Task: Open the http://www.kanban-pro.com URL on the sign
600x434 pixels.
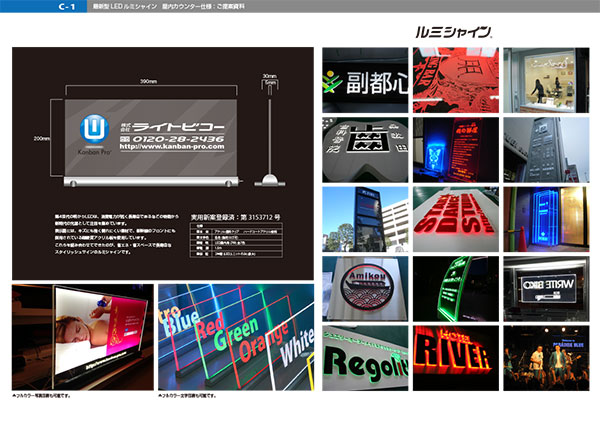Action: [x=172, y=147]
